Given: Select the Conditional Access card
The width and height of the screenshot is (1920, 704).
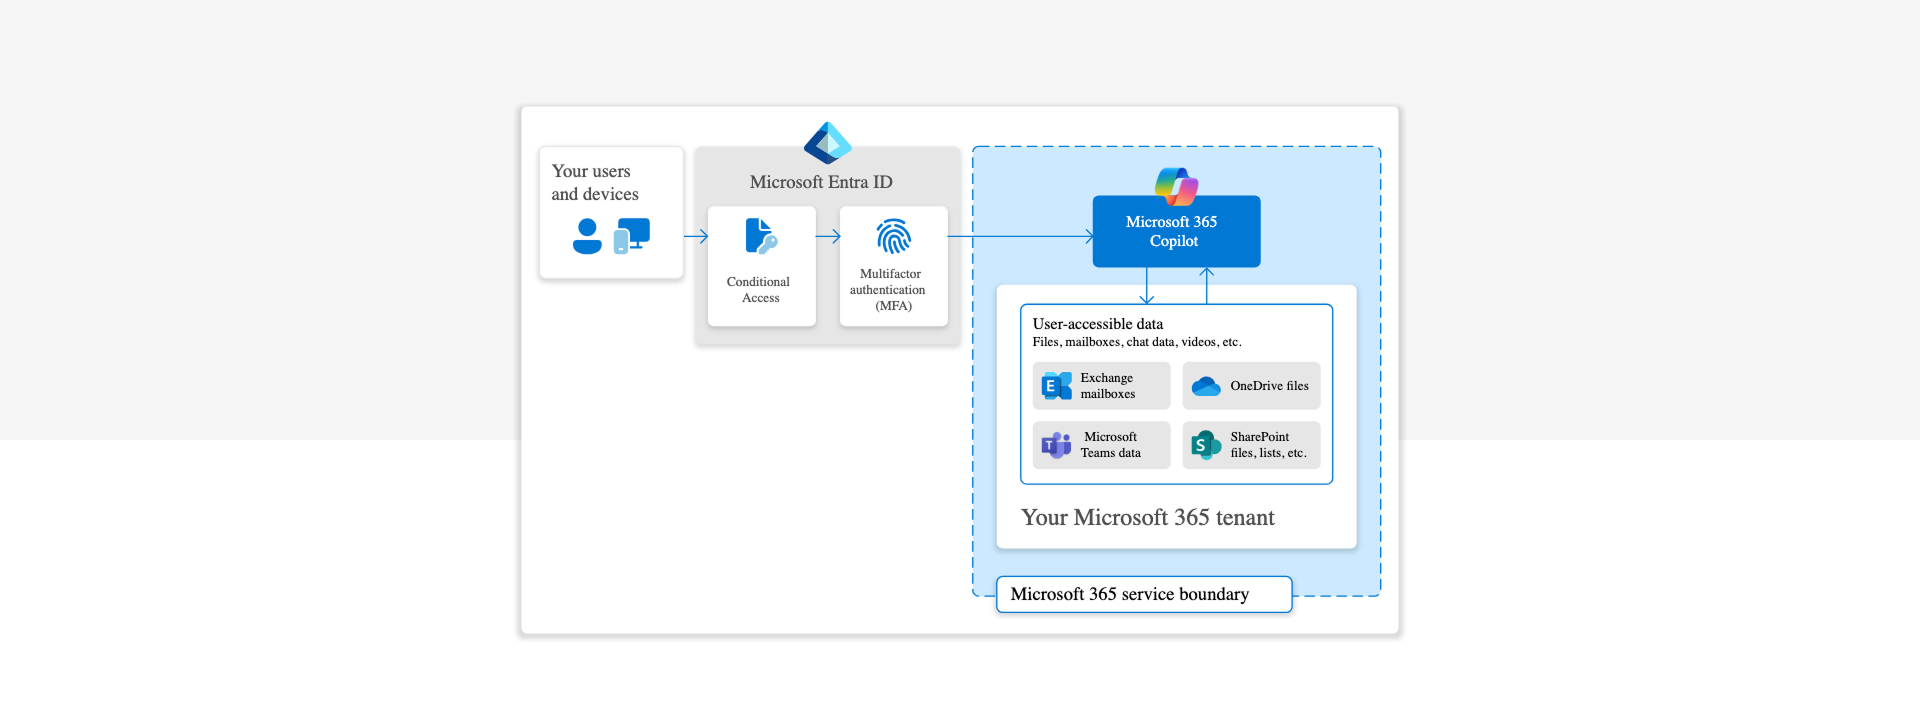Looking at the screenshot, I should (x=762, y=266).
